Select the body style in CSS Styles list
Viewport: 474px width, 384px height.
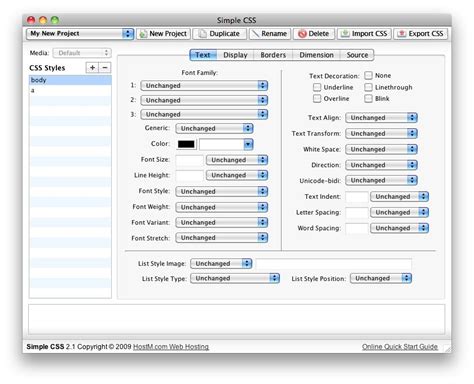pos(70,80)
